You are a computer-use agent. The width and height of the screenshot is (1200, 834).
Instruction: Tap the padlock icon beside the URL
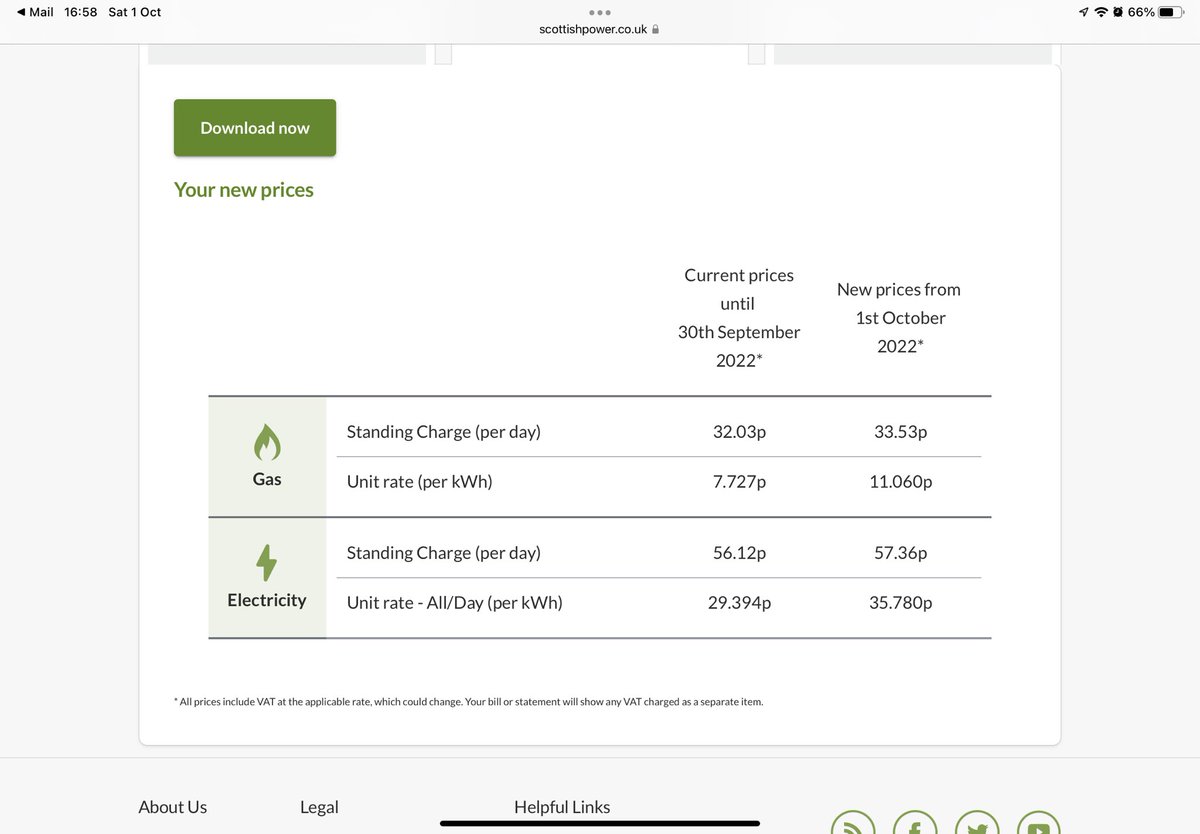click(655, 29)
